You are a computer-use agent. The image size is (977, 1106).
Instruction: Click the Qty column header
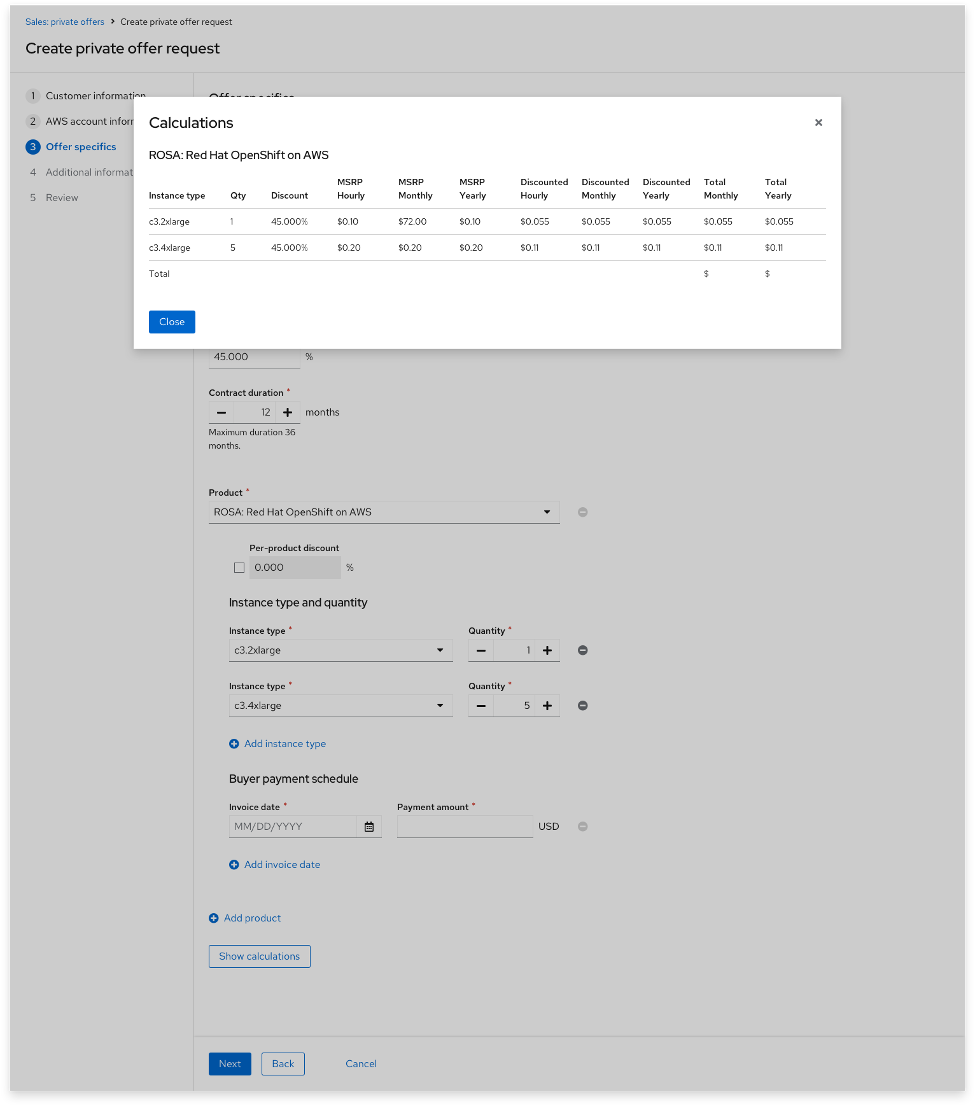[x=238, y=195]
